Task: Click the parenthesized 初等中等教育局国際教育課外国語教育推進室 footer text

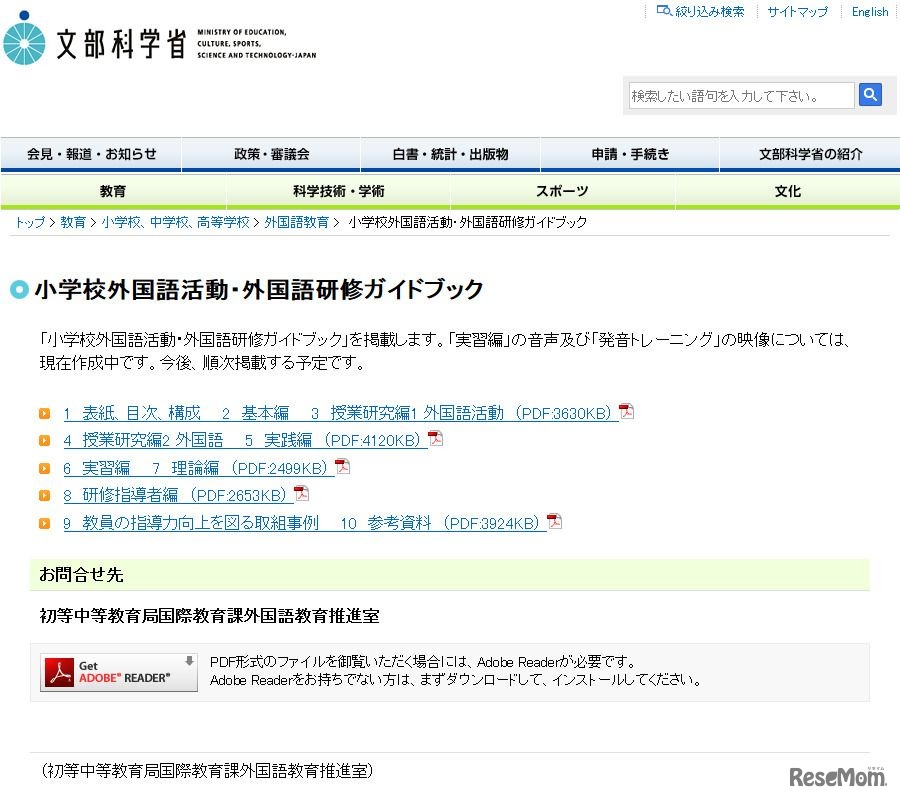Action: tap(207, 770)
